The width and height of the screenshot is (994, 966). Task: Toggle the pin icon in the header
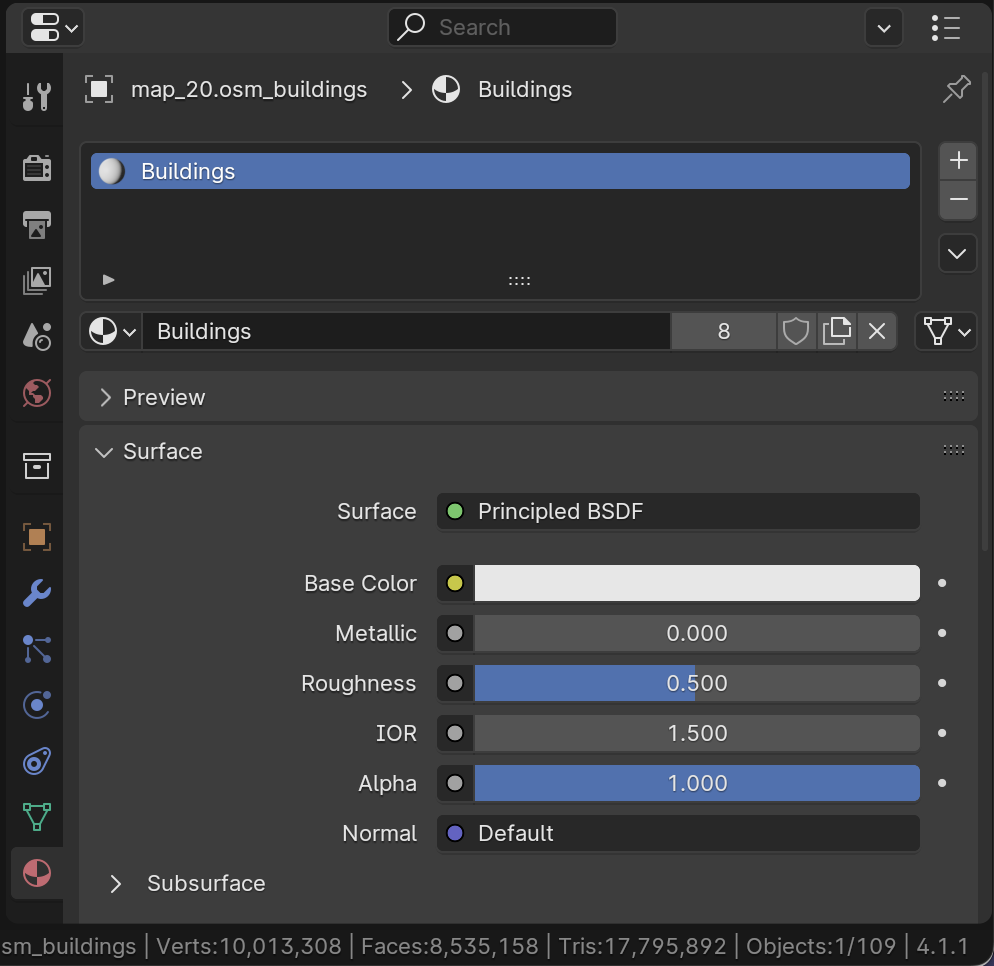click(x=956, y=90)
